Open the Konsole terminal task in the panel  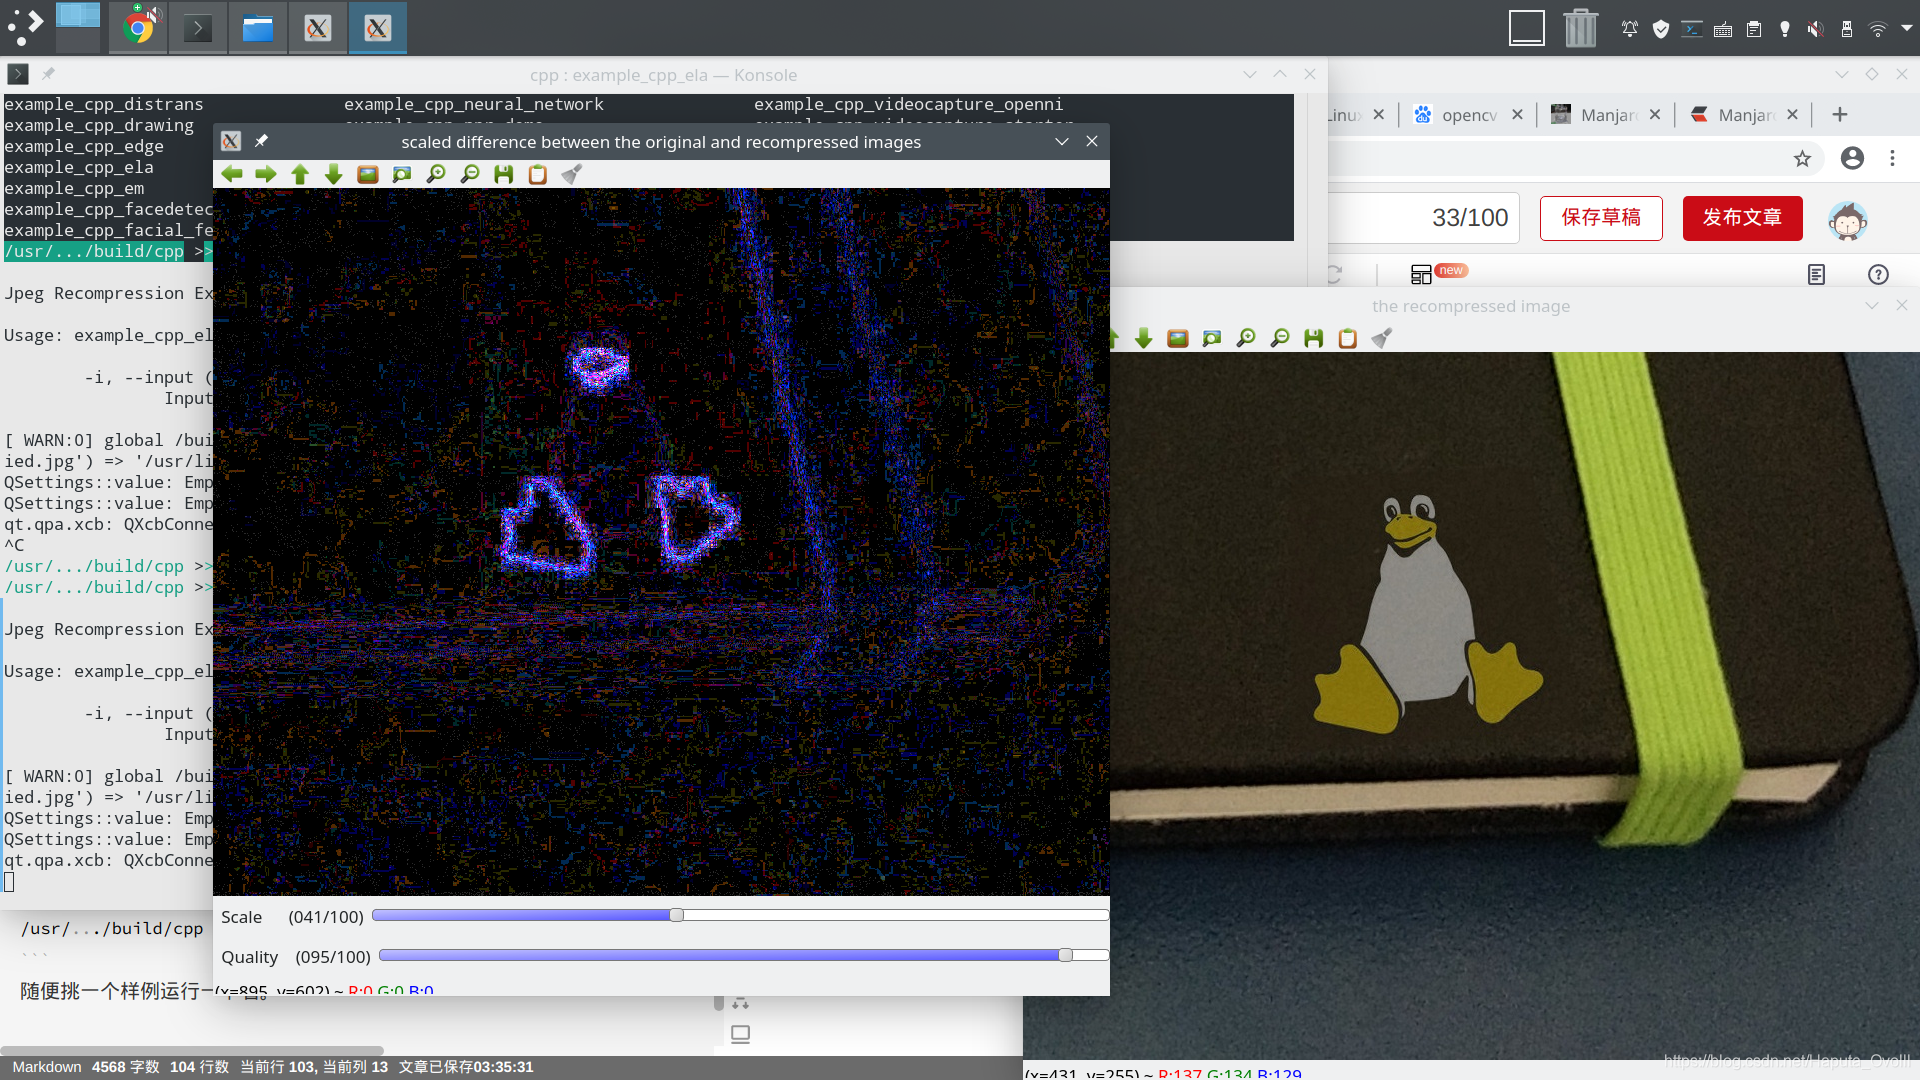[x=197, y=27]
